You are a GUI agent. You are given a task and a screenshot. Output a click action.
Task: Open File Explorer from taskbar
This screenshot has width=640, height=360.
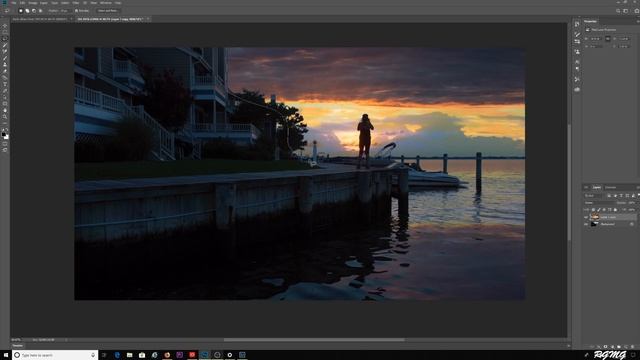(129, 355)
